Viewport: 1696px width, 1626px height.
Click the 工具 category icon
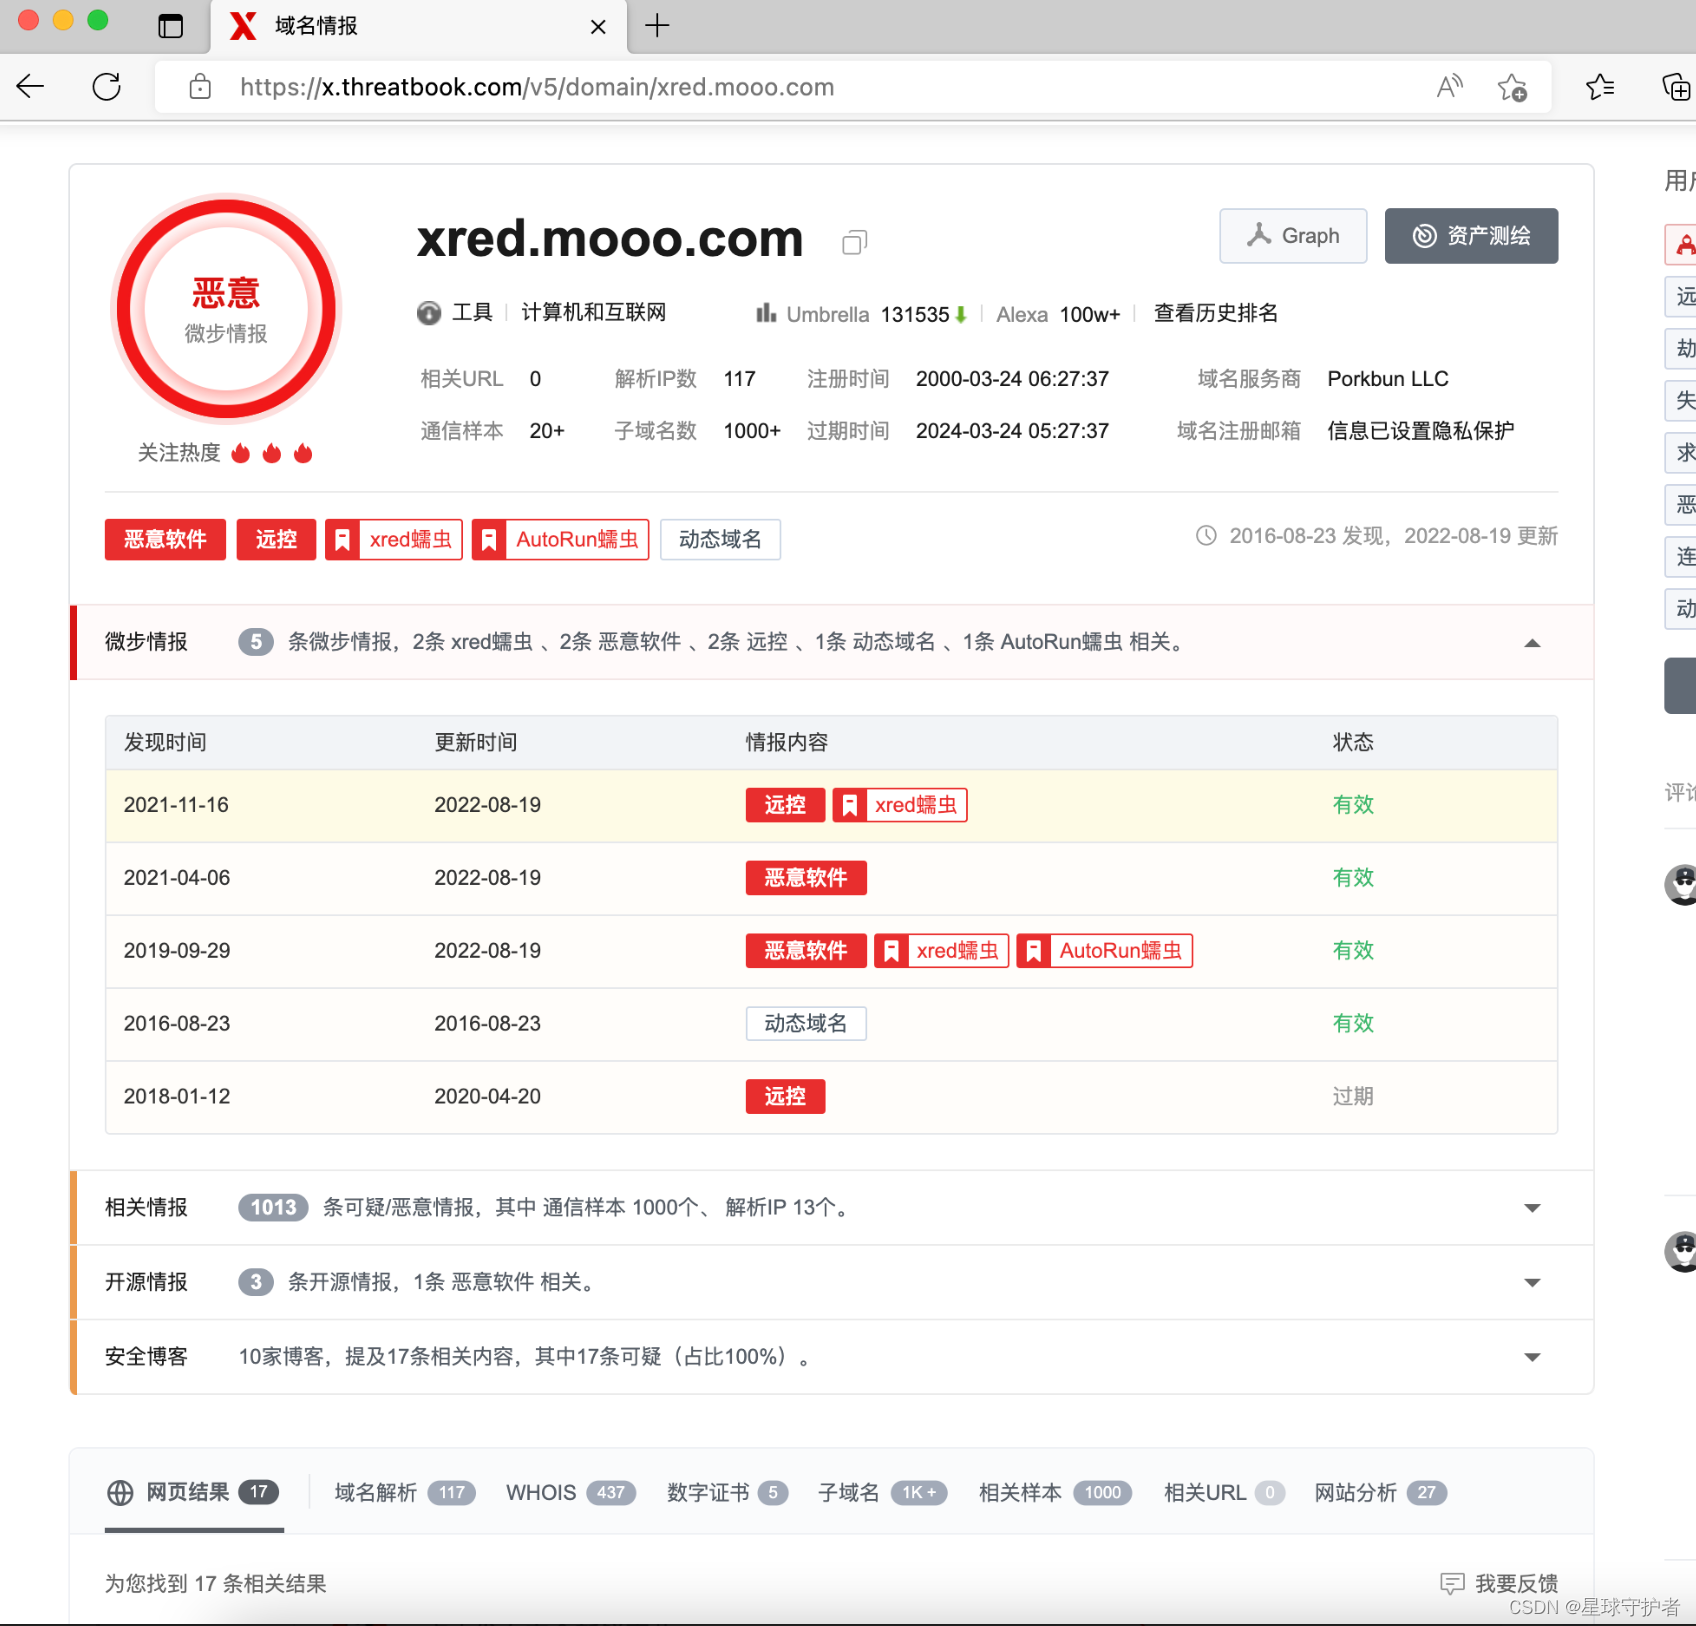(429, 313)
